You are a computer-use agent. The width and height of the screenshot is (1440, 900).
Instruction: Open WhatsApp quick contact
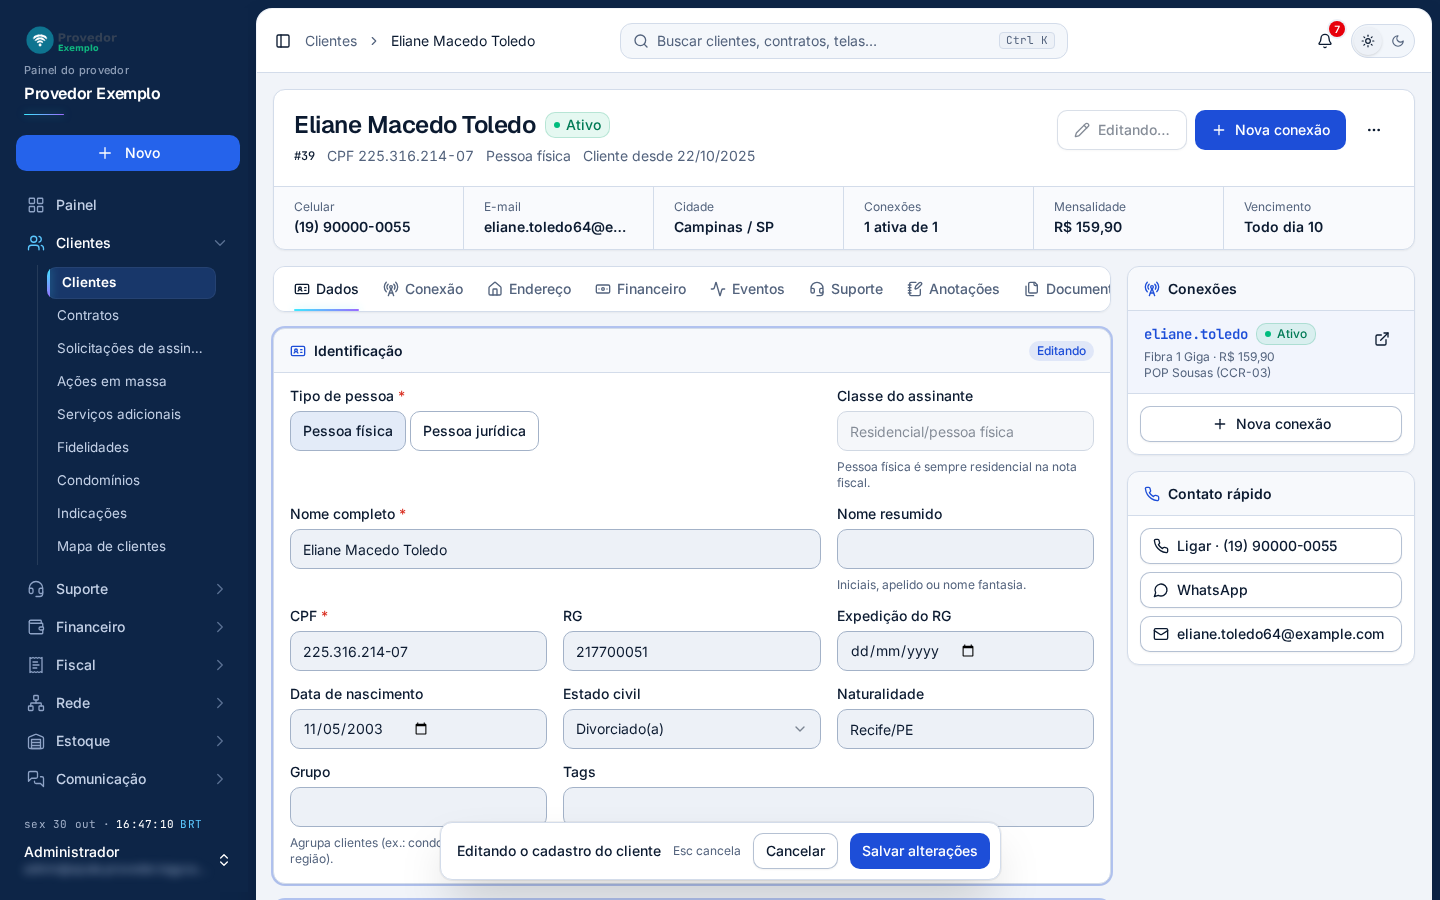pos(1271,590)
